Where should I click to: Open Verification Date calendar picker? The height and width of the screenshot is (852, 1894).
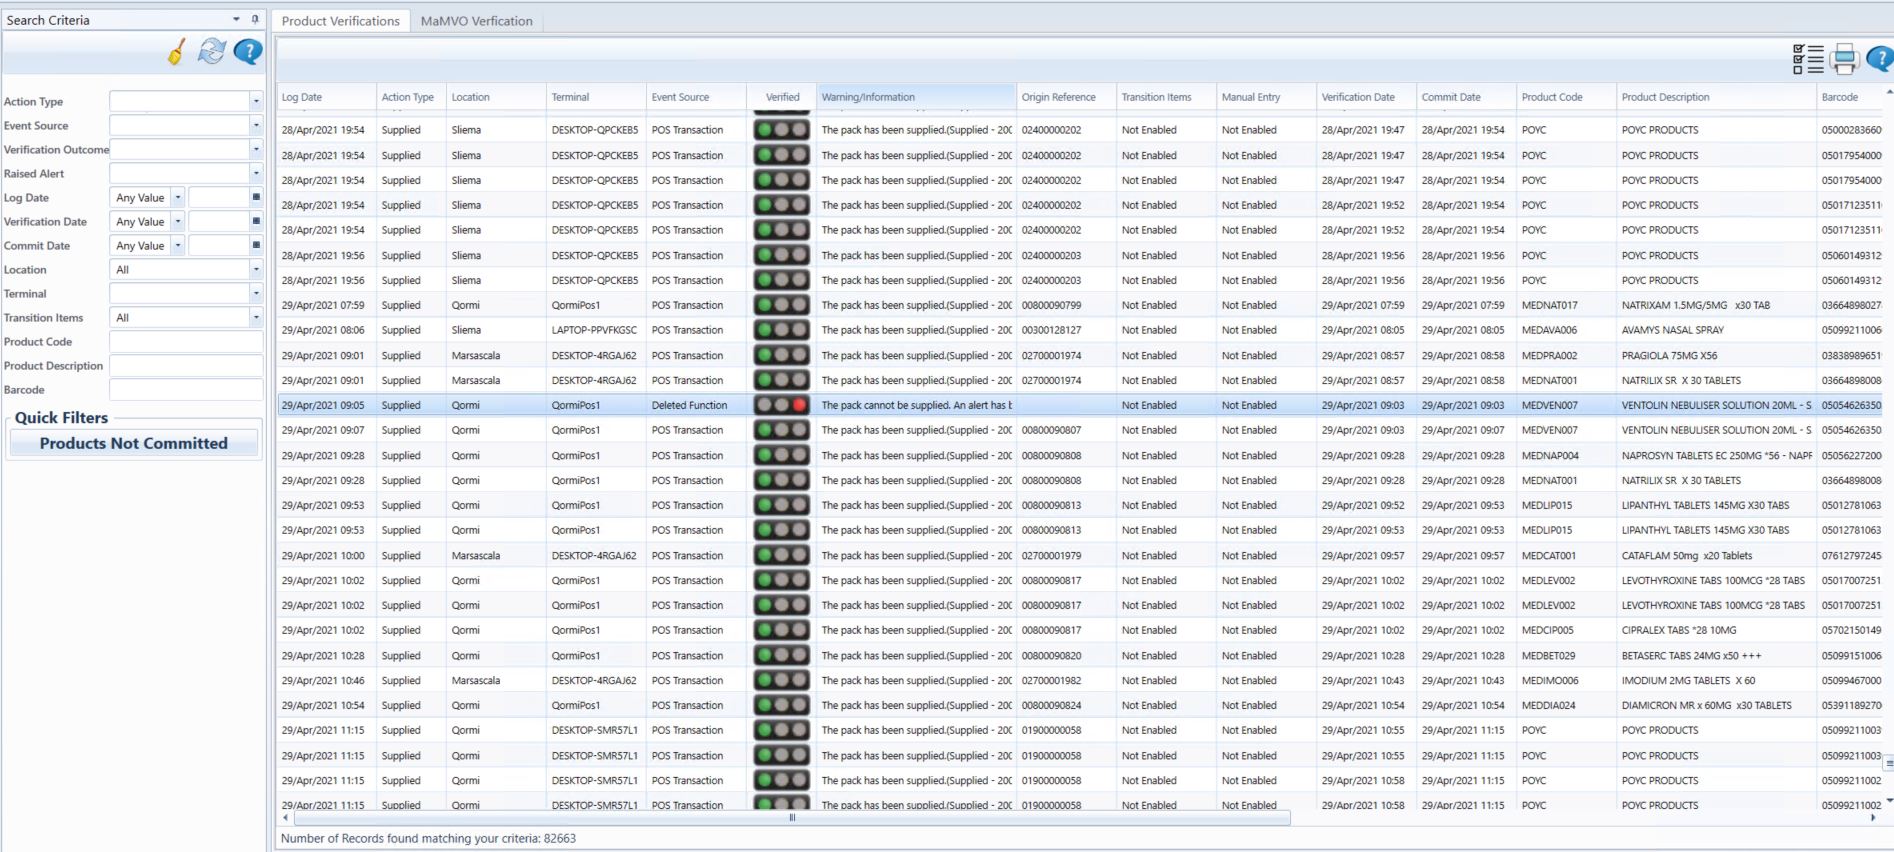coord(256,221)
